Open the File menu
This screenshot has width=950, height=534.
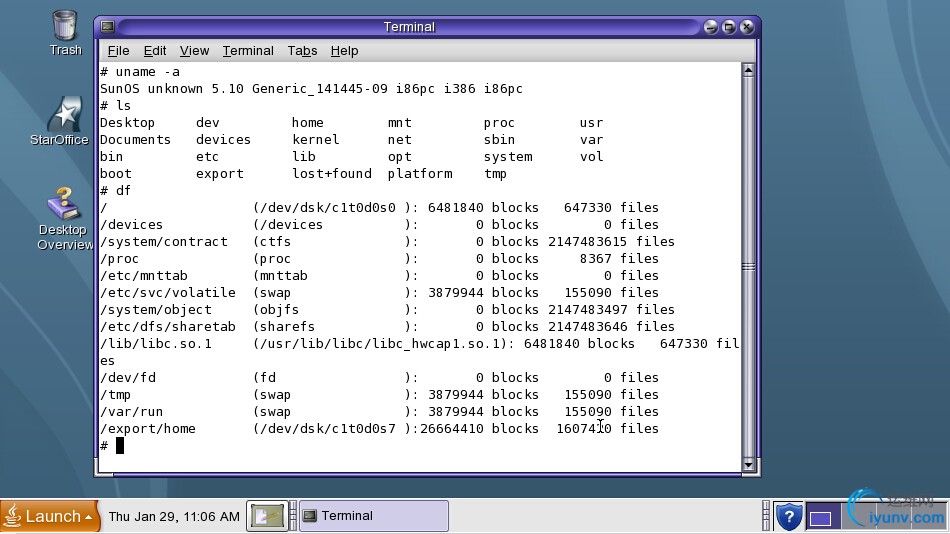pos(118,51)
